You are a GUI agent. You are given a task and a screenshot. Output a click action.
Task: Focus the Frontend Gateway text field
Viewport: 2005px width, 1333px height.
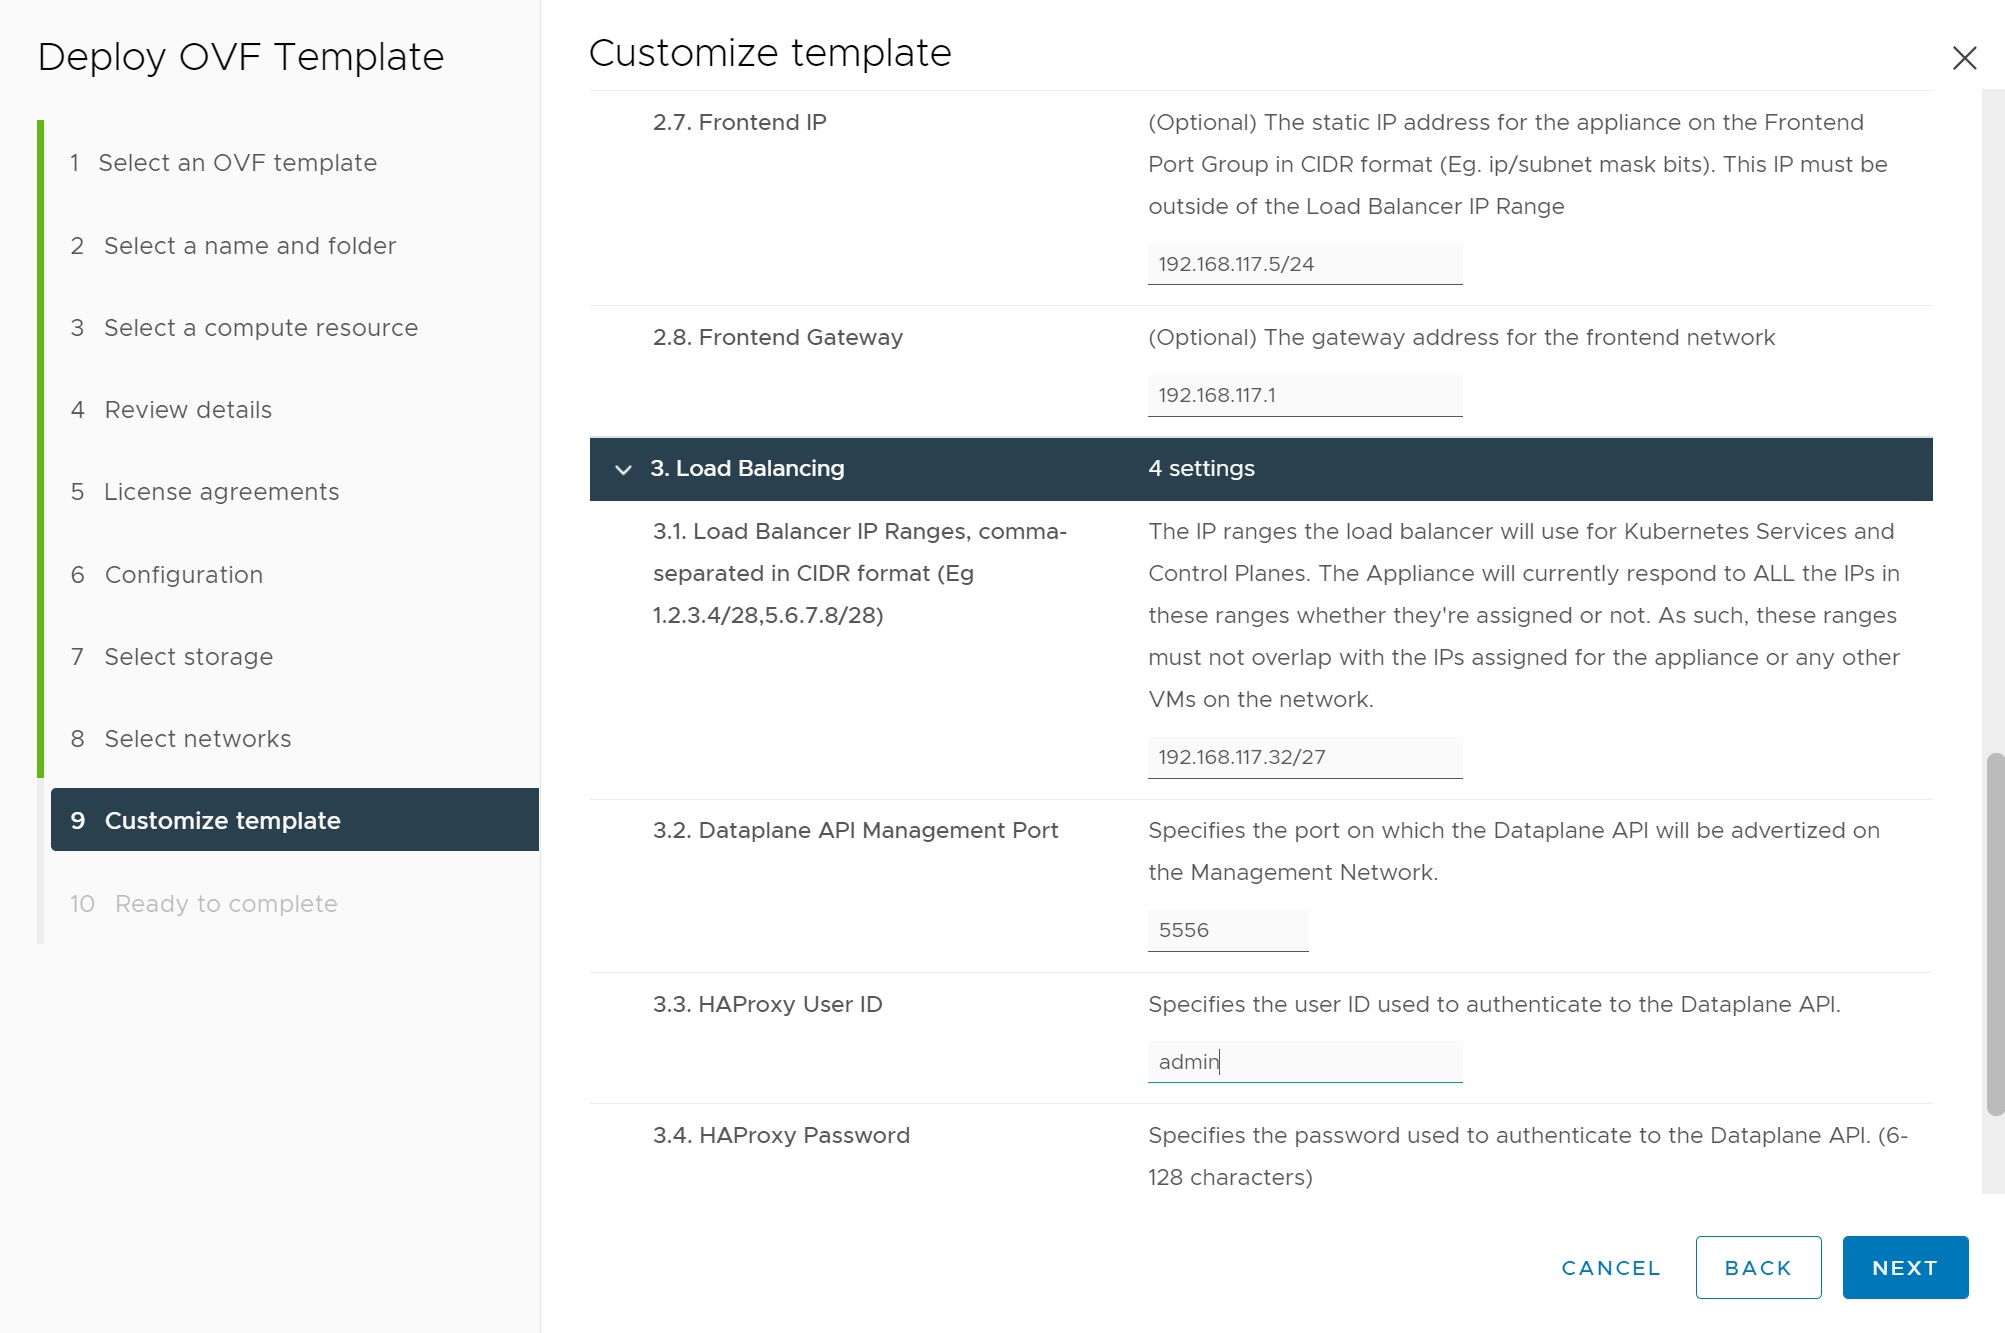coord(1304,395)
